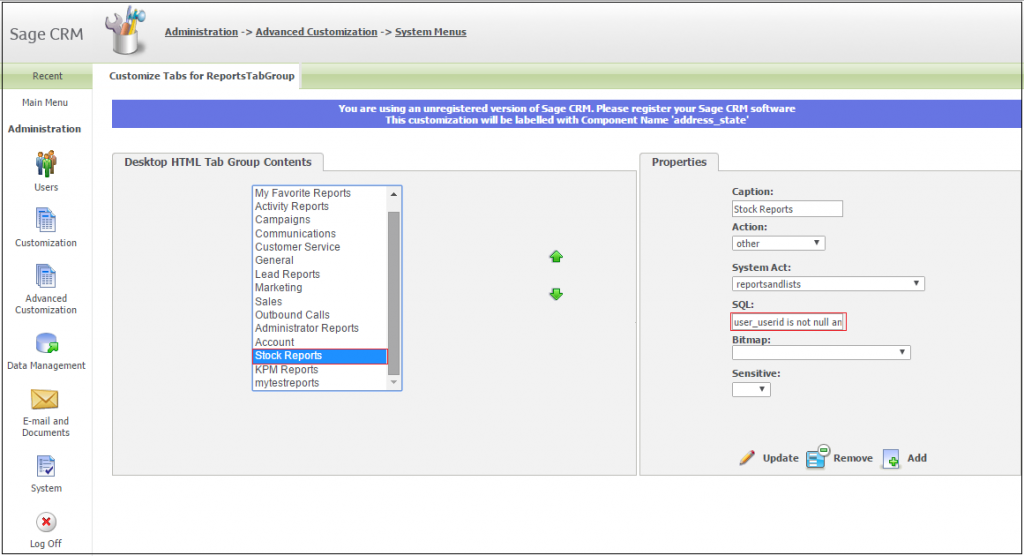Viewport: 1024px width, 556px height.
Task: Open the Main Menu item
Action: [x=45, y=103]
